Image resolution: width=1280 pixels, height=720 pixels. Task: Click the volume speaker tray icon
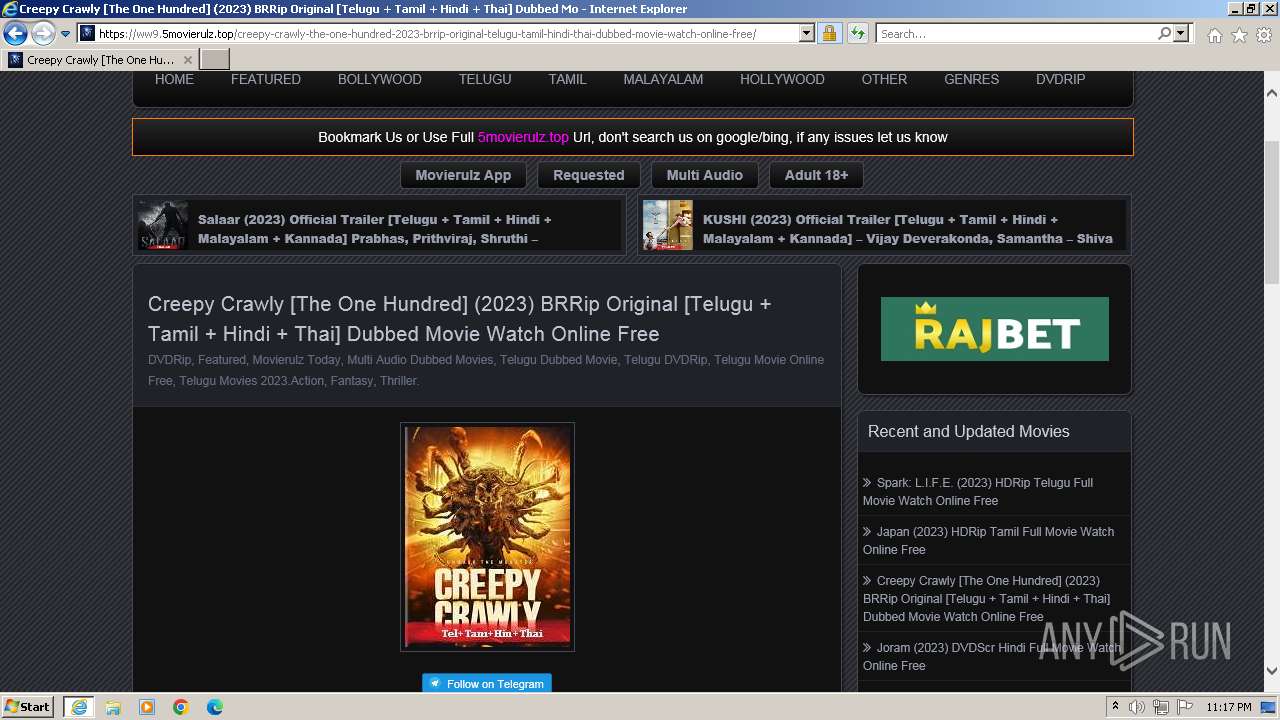pyautogui.click(x=1137, y=707)
